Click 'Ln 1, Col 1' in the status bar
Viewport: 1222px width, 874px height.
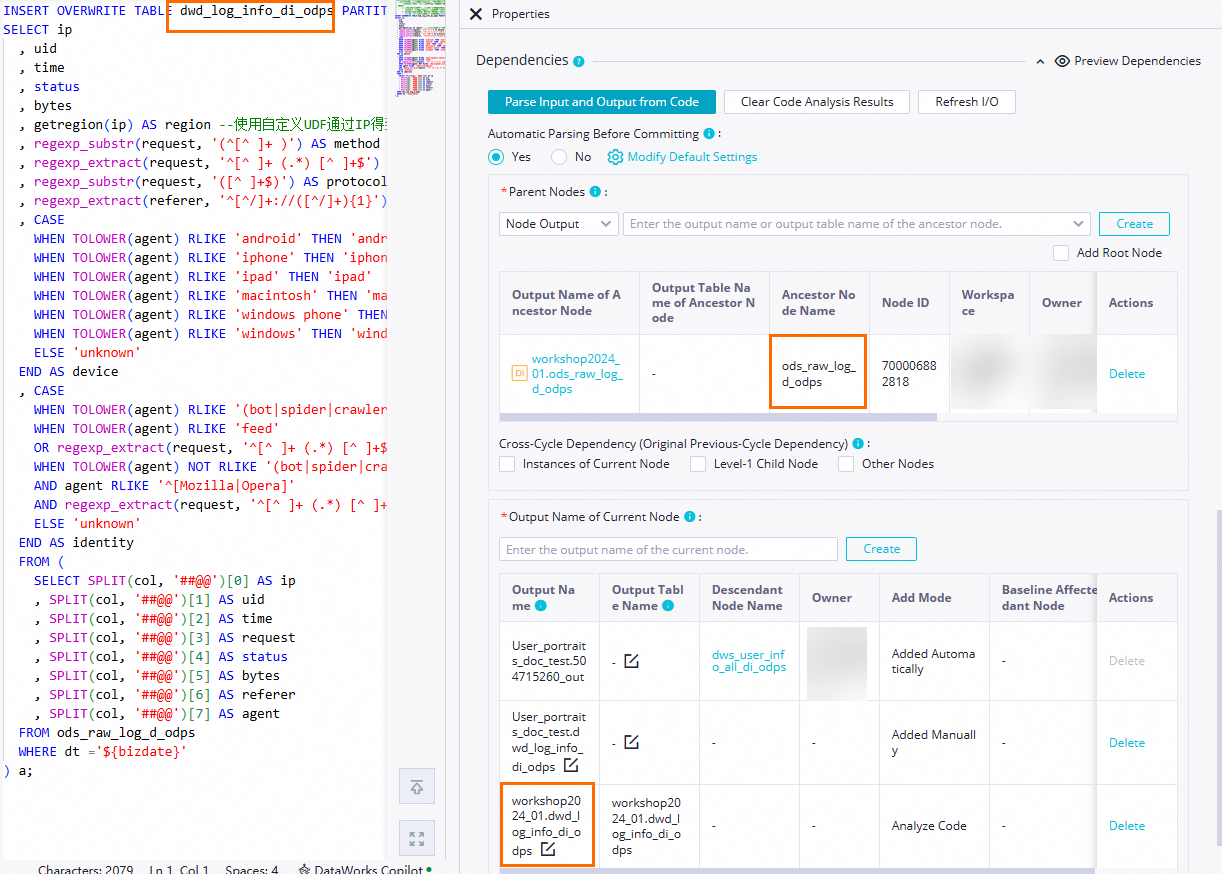179,869
